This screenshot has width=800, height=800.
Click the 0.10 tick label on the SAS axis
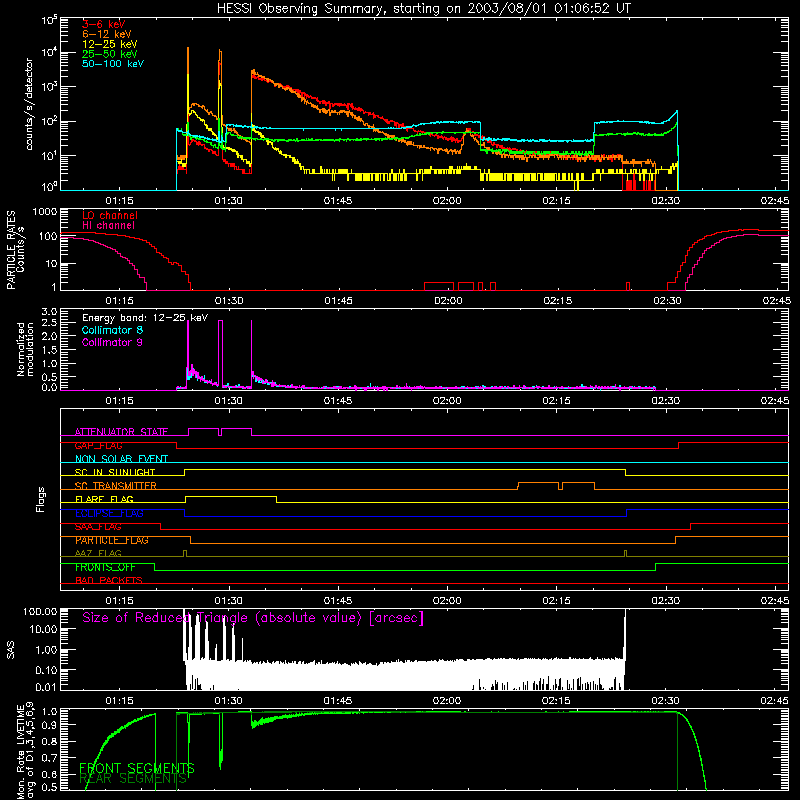click(x=46, y=670)
